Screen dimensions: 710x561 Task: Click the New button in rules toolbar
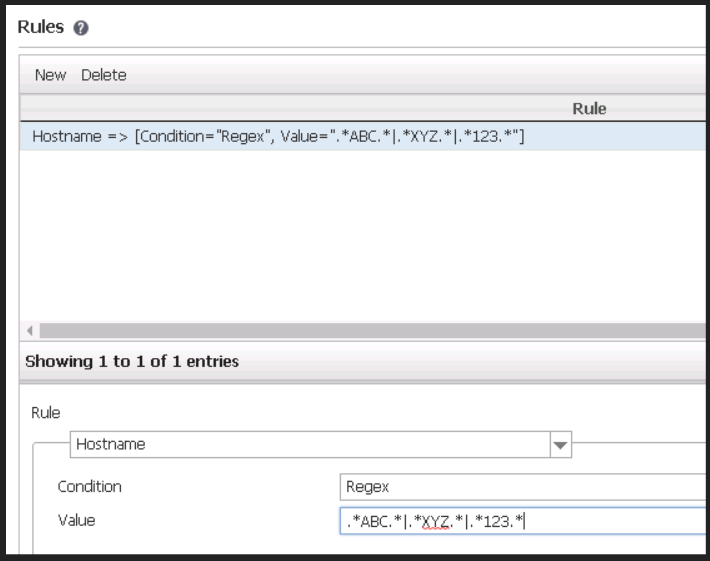pyautogui.click(x=50, y=75)
